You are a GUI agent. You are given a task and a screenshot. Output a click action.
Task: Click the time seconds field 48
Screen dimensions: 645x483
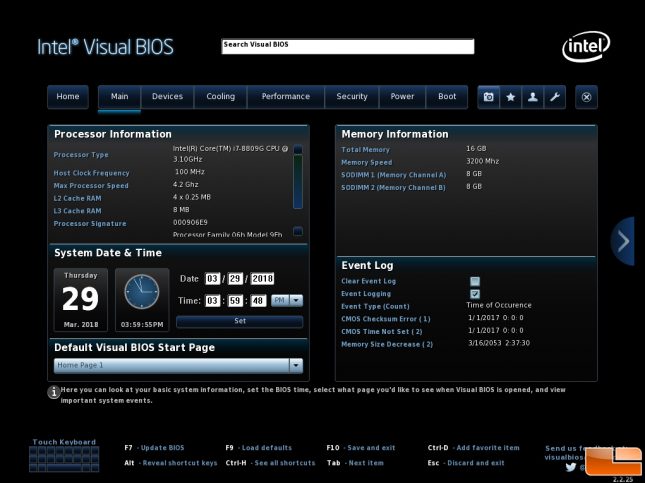258,301
